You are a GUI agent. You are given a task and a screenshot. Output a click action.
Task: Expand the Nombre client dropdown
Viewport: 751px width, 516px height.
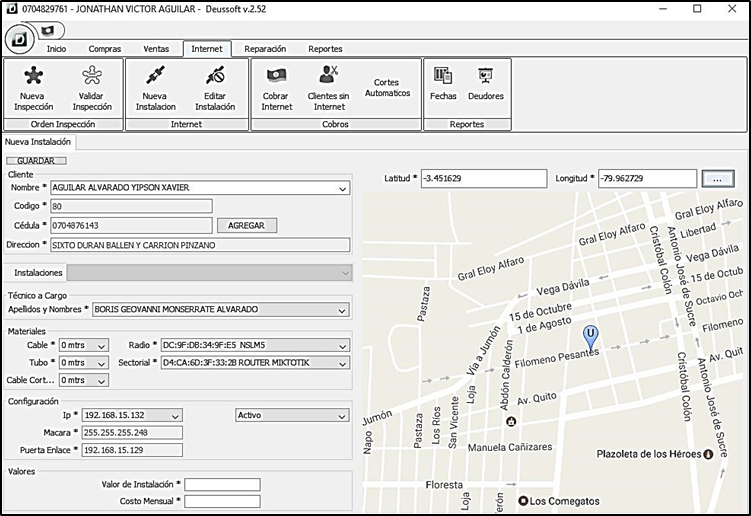[x=343, y=187]
